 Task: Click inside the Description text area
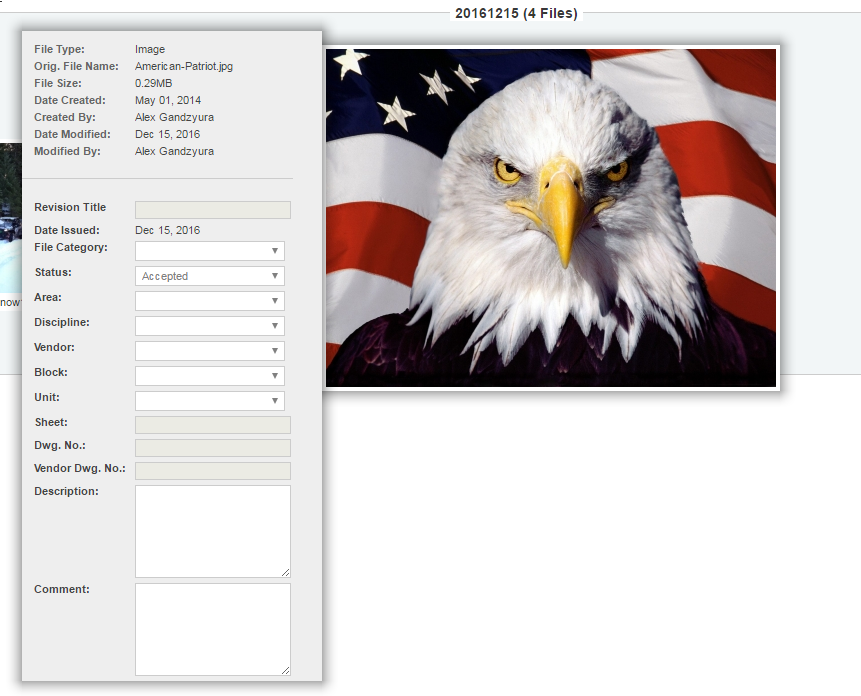coord(213,531)
